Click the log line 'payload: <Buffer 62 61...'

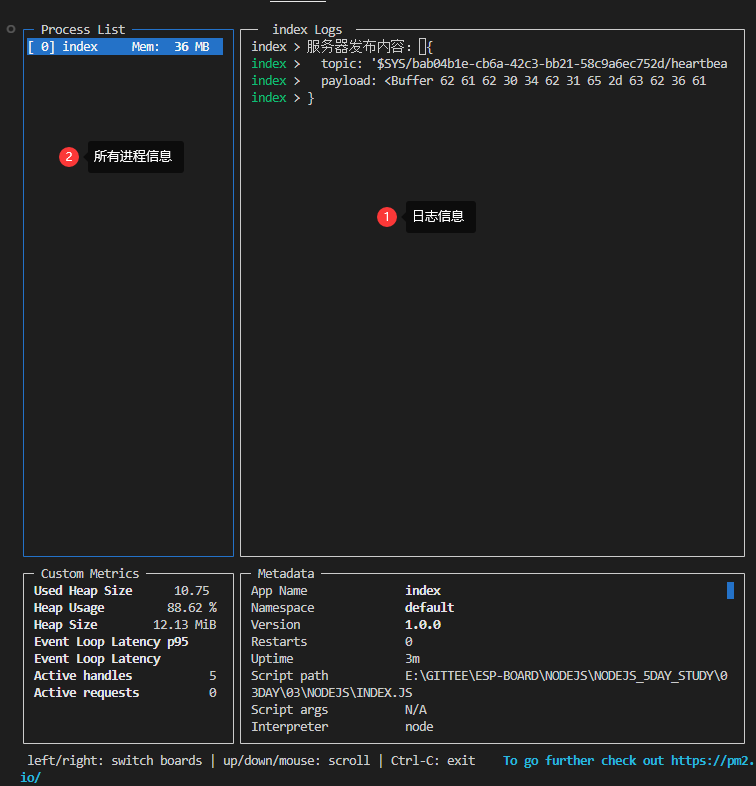(479, 81)
